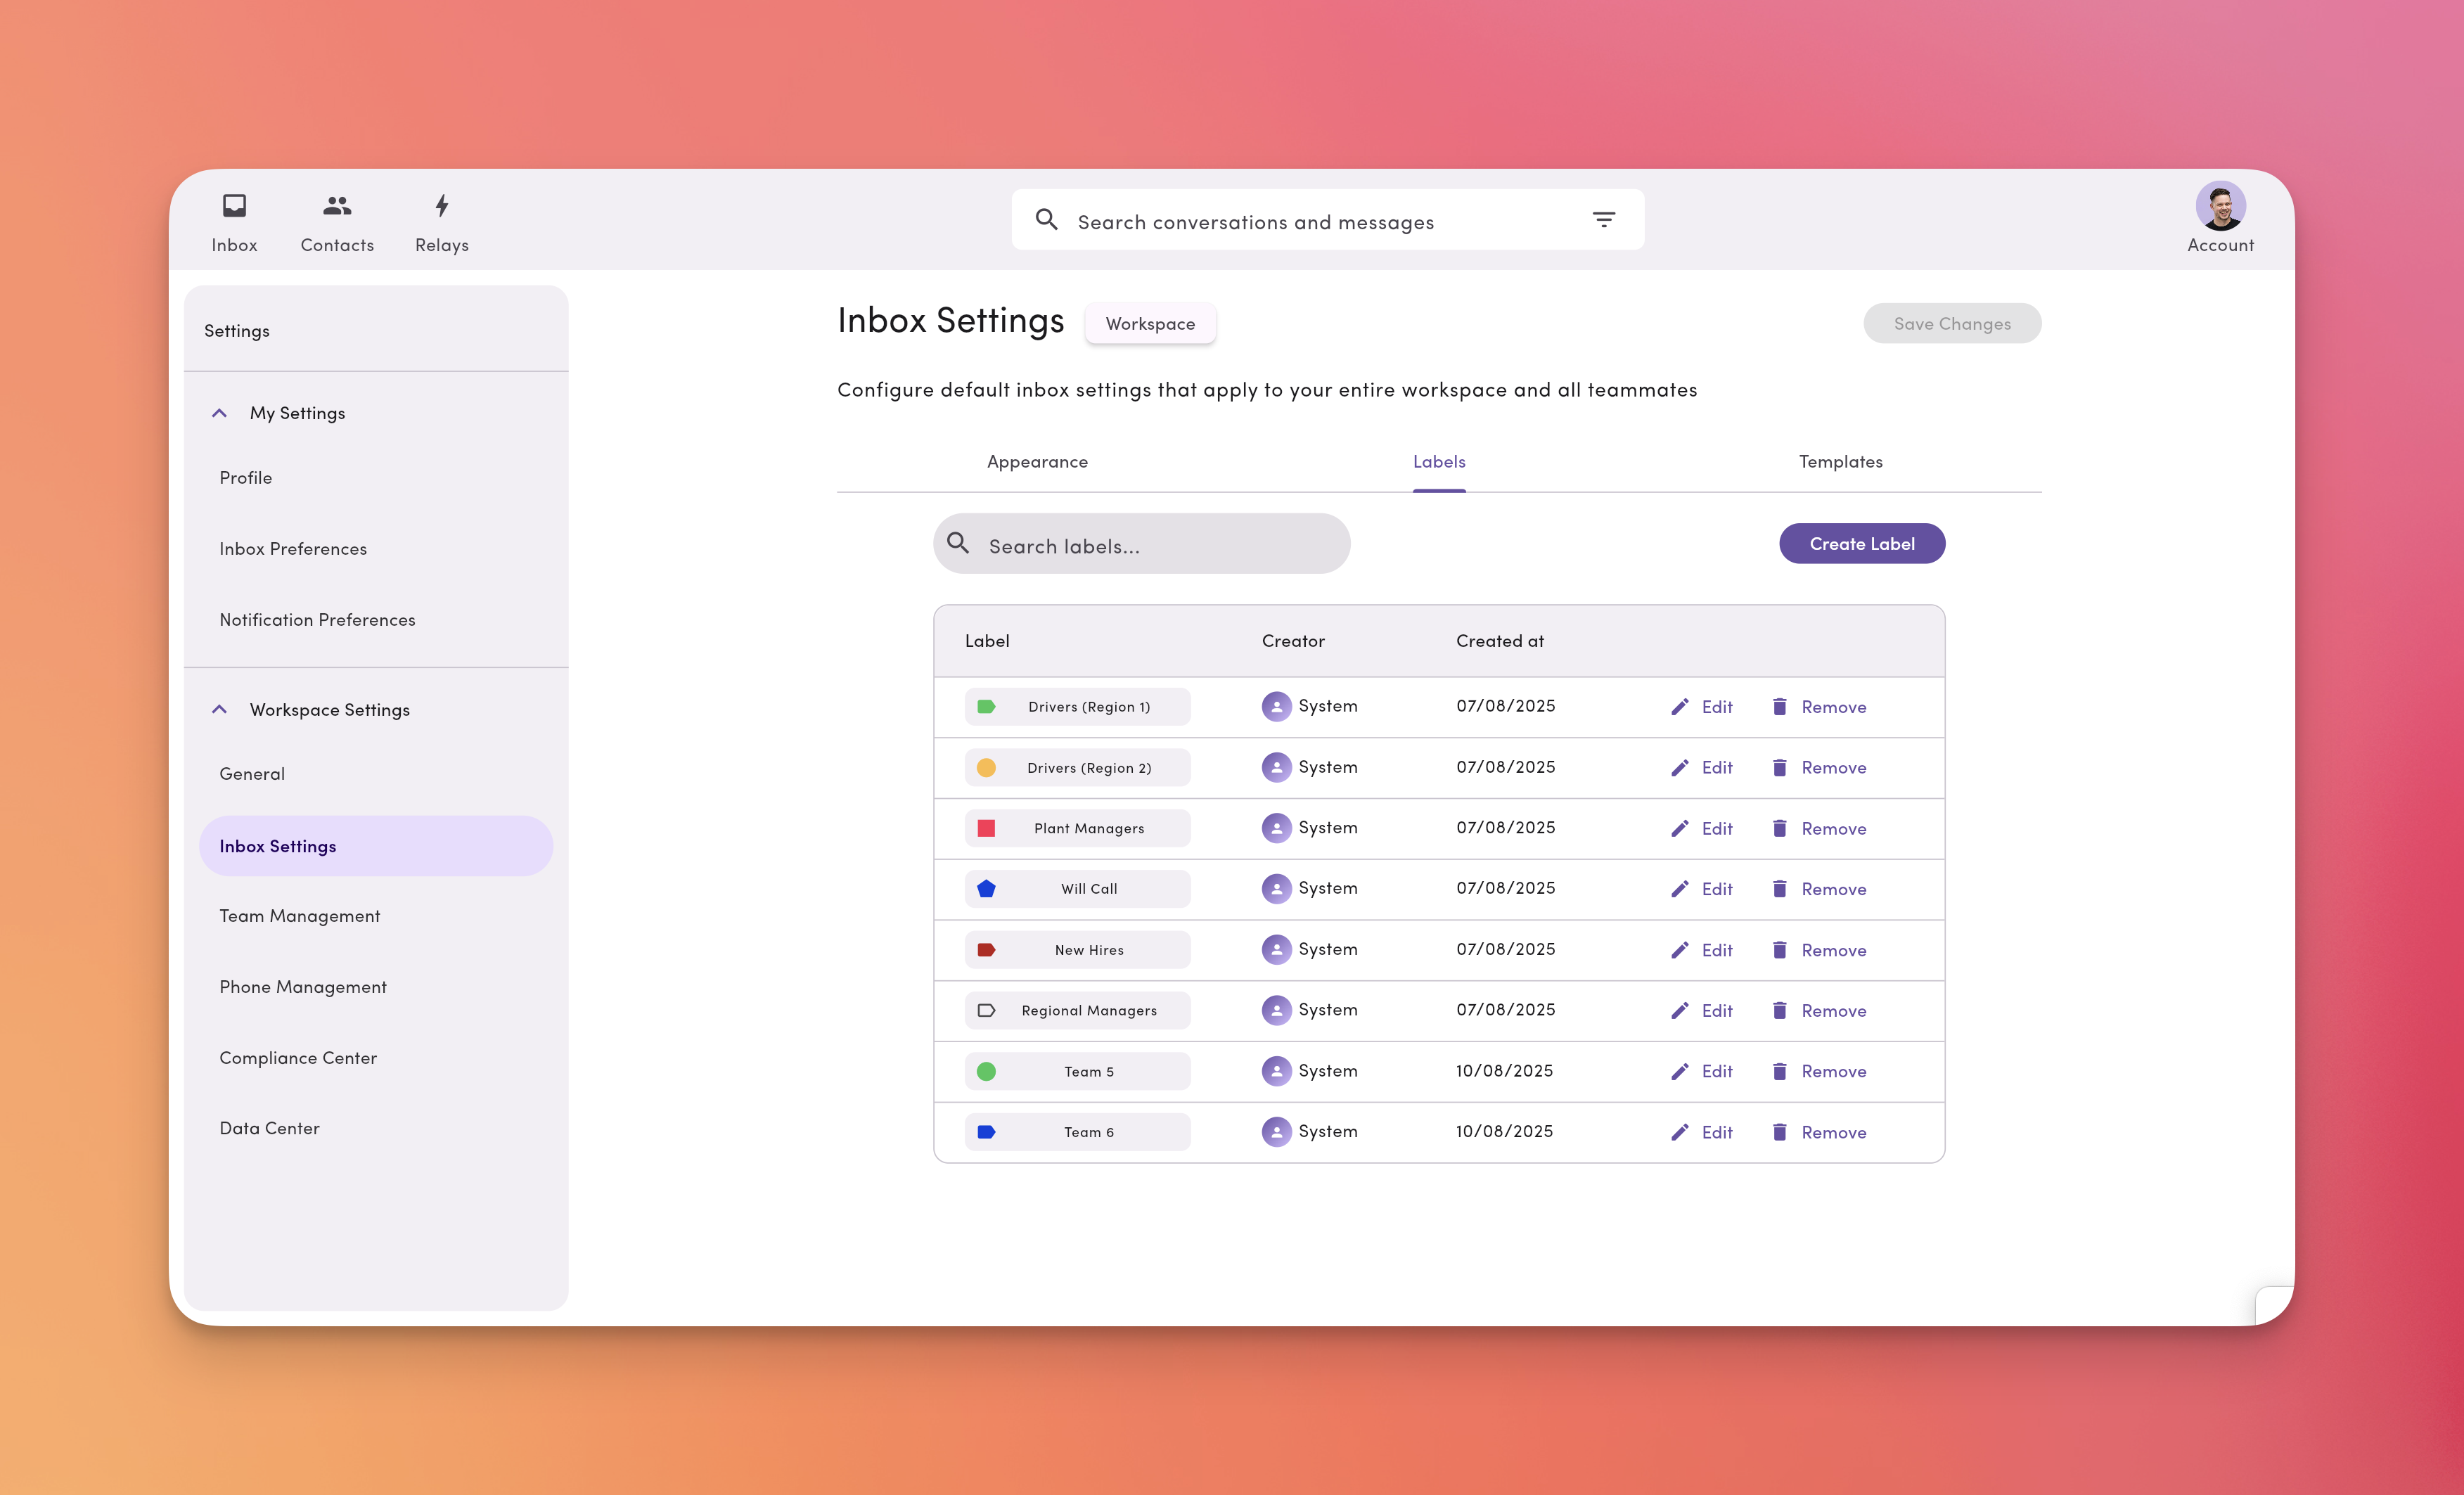Image resolution: width=2464 pixels, height=1495 pixels.
Task: Open the Inbox from the top navigation
Action: [x=234, y=218]
